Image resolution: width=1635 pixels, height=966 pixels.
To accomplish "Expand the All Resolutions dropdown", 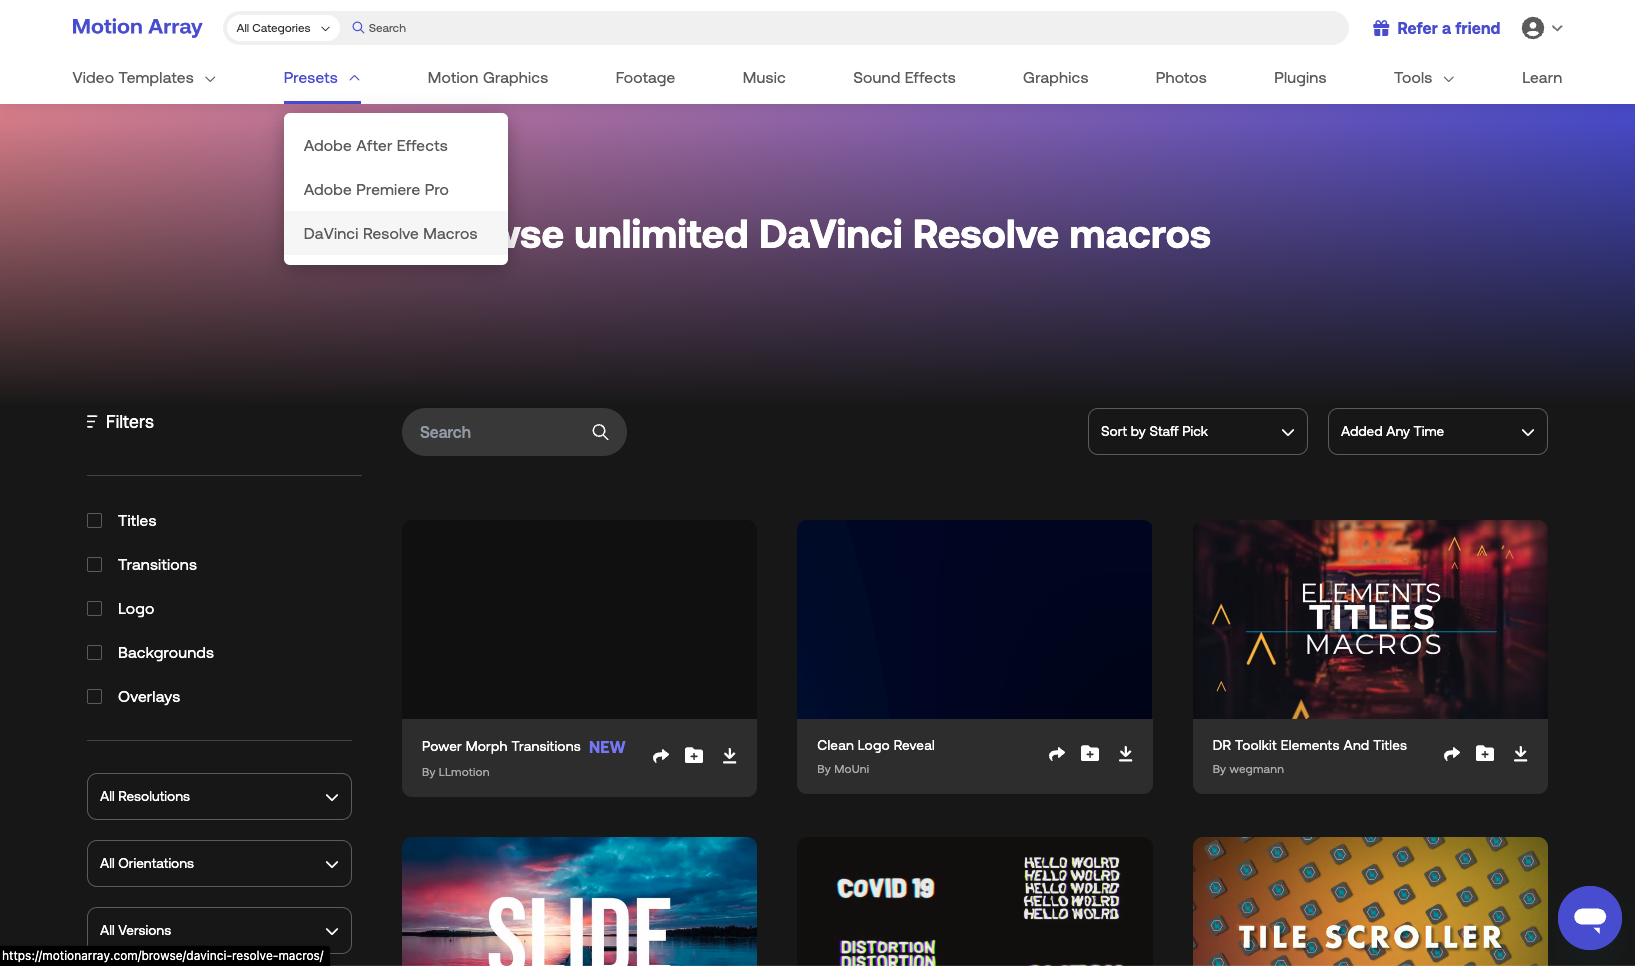I will click(219, 797).
